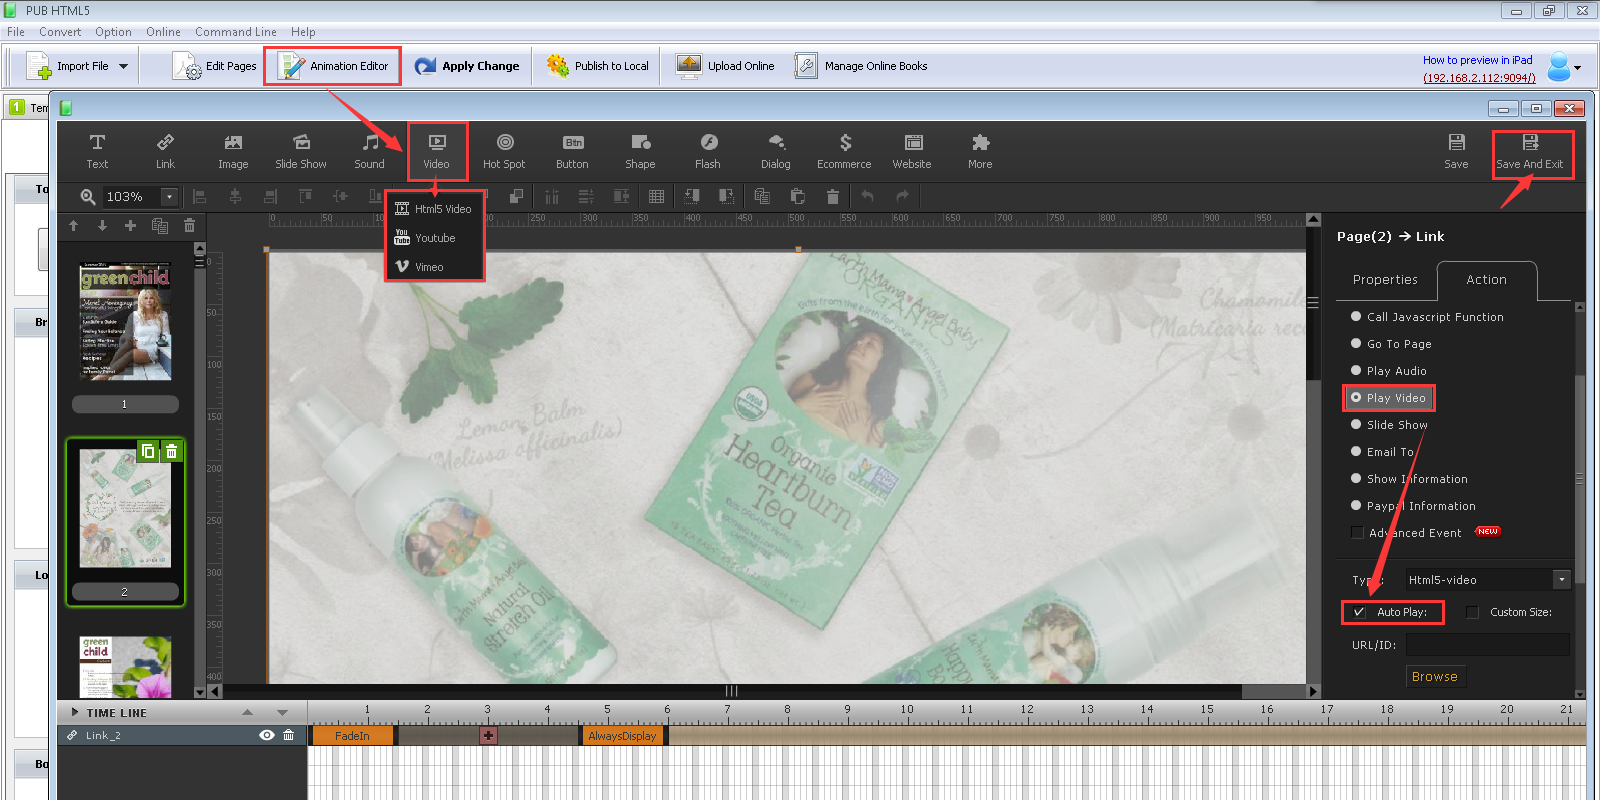The width and height of the screenshot is (1600, 800).
Task: Add a Sound element
Action: [369, 152]
